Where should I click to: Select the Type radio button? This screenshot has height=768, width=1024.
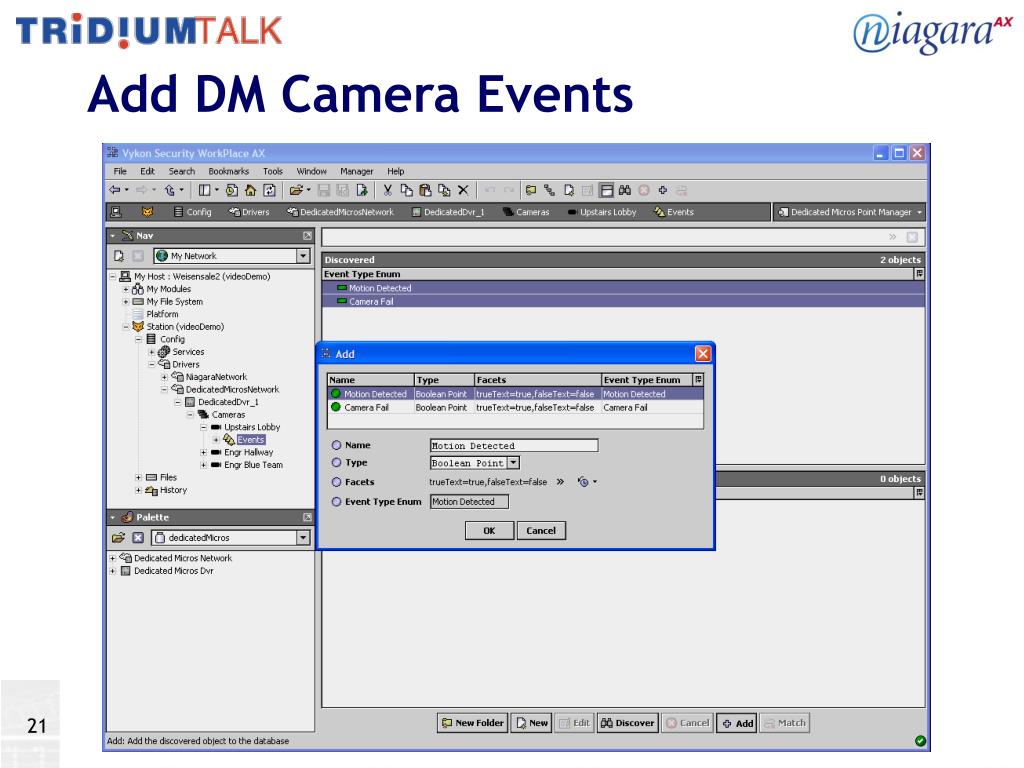click(x=336, y=462)
